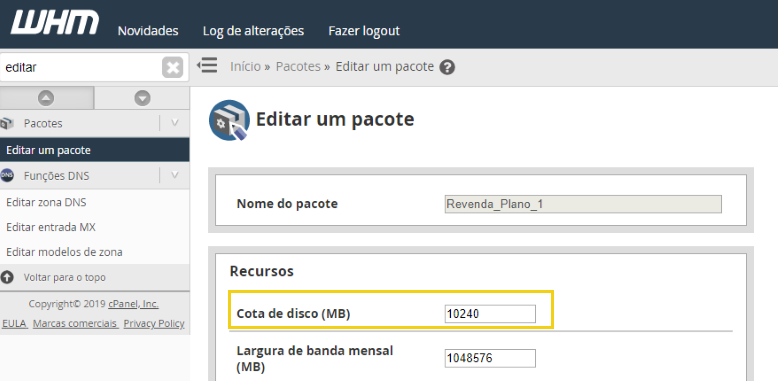Toggle the sidebar hamburger menu icon

207,65
